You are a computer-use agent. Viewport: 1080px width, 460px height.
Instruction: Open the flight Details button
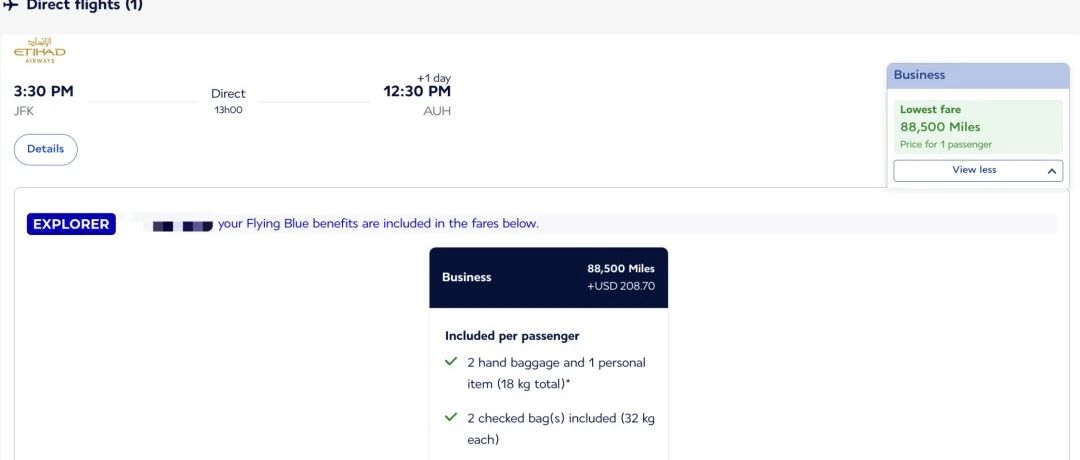[x=45, y=149]
